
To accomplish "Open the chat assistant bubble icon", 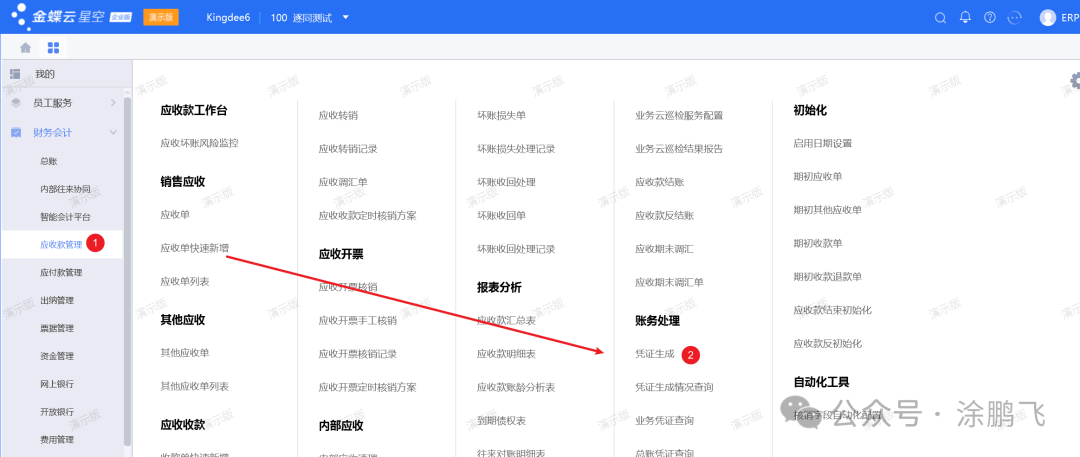I will (x=1015, y=17).
